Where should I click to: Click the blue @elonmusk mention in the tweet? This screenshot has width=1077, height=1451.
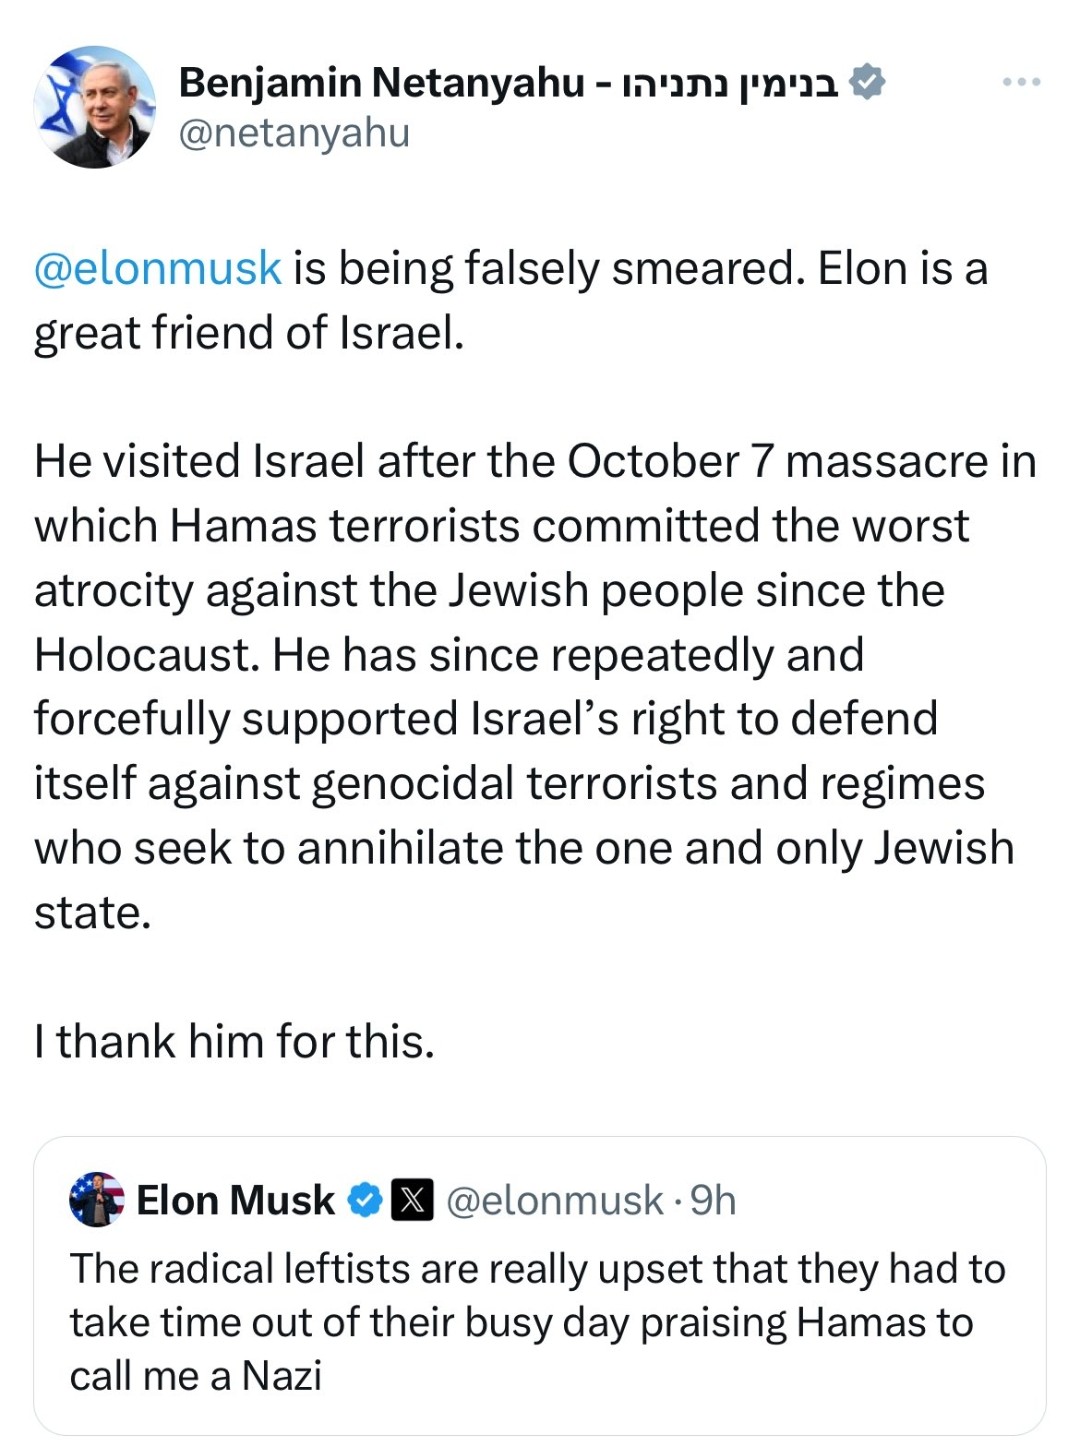(157, 269)
